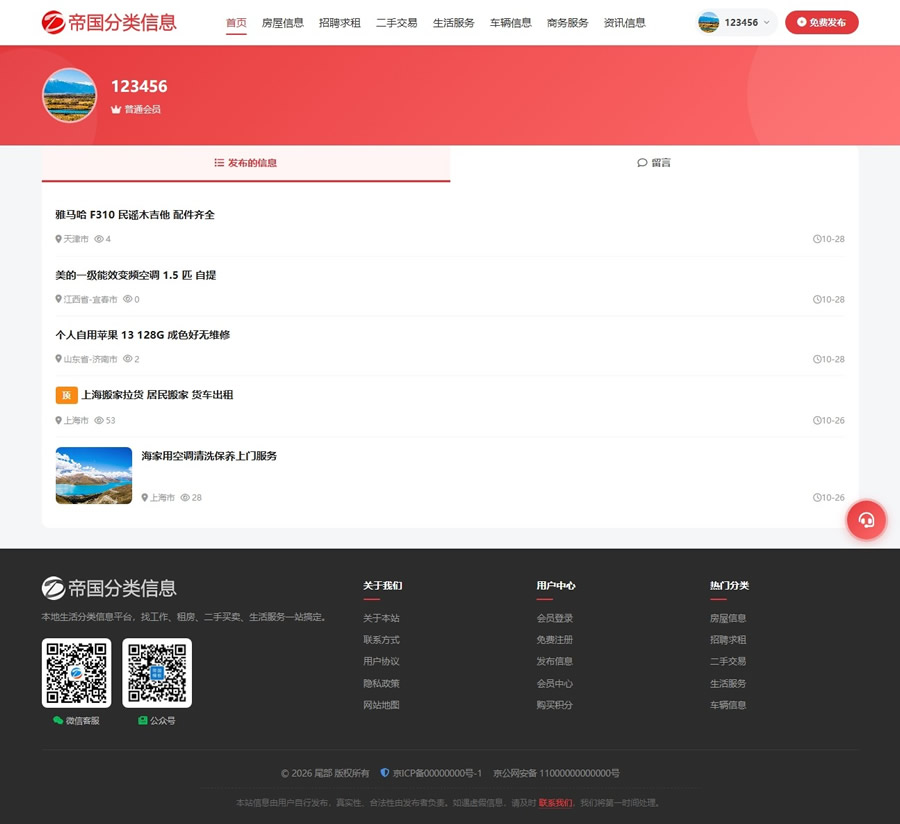The image size is (900, 824).
Task: Open 发布信息 footer link
Action: (554, 662)
